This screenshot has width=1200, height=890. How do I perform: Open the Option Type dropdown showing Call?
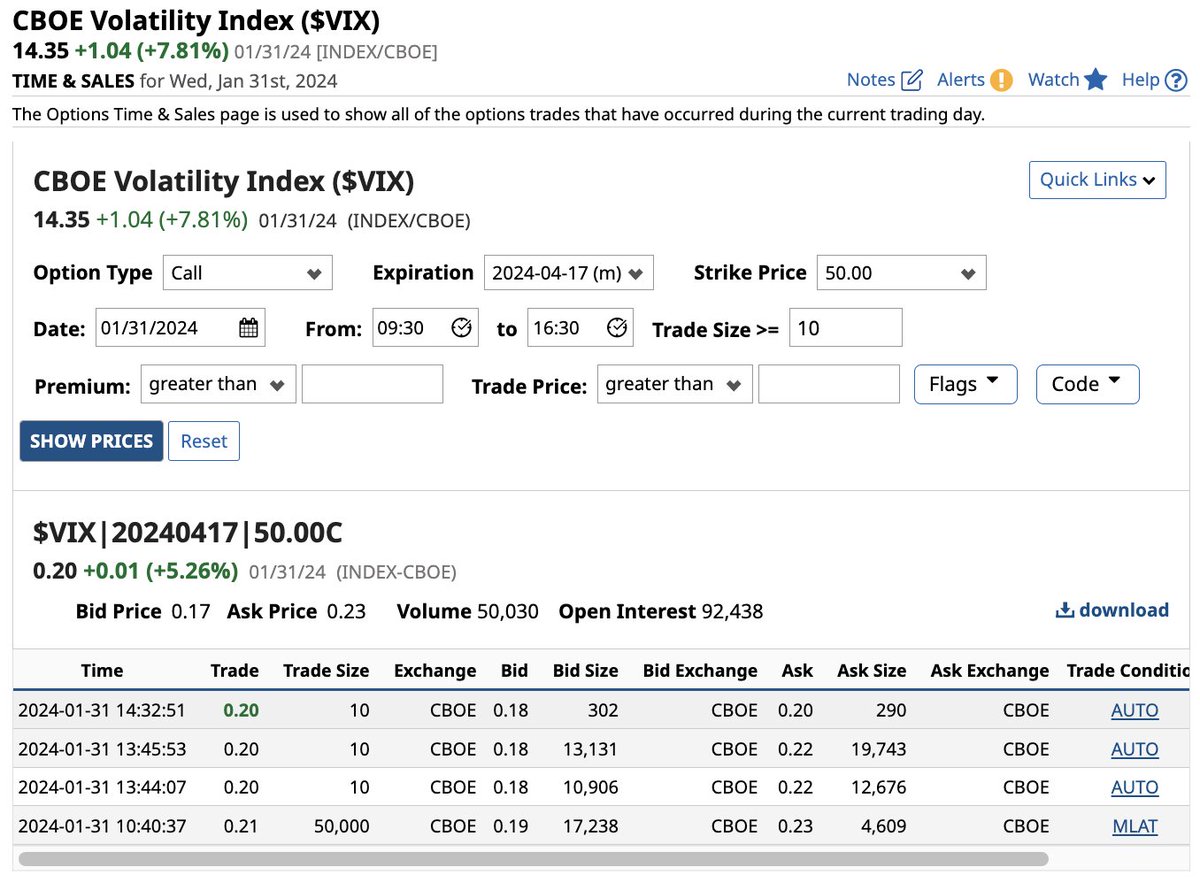pos(247,272)
